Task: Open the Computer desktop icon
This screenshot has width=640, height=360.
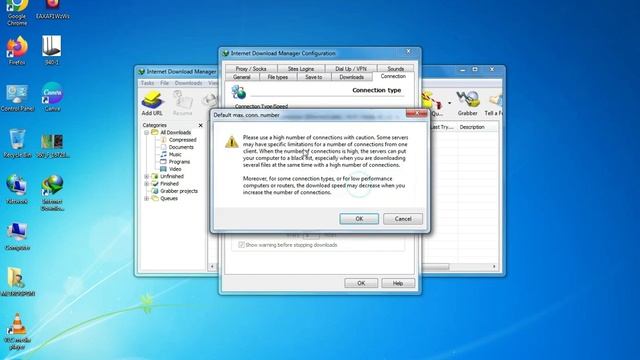Action: (17, 237)
